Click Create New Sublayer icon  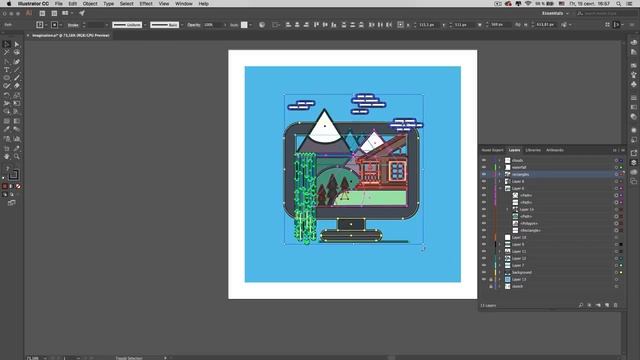598,305
